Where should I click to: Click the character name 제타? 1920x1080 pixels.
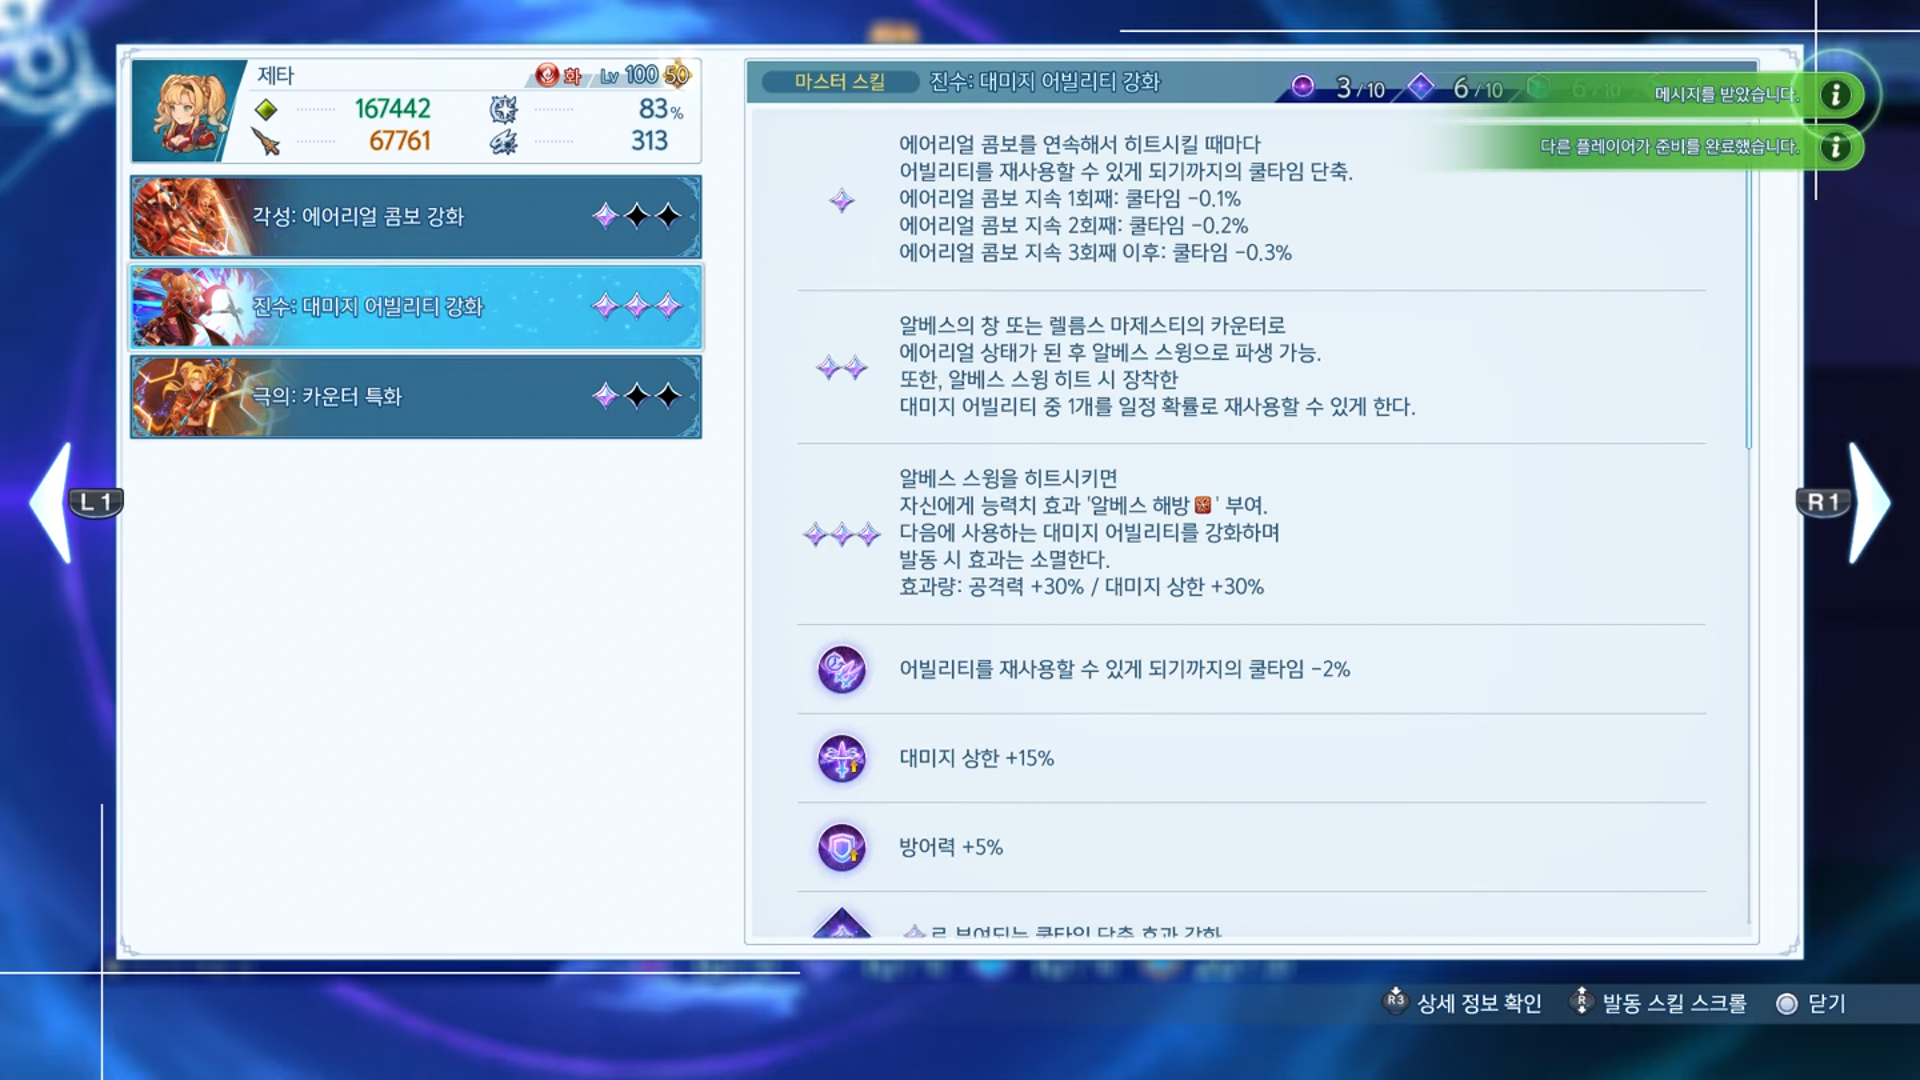[x=276, y=75]
